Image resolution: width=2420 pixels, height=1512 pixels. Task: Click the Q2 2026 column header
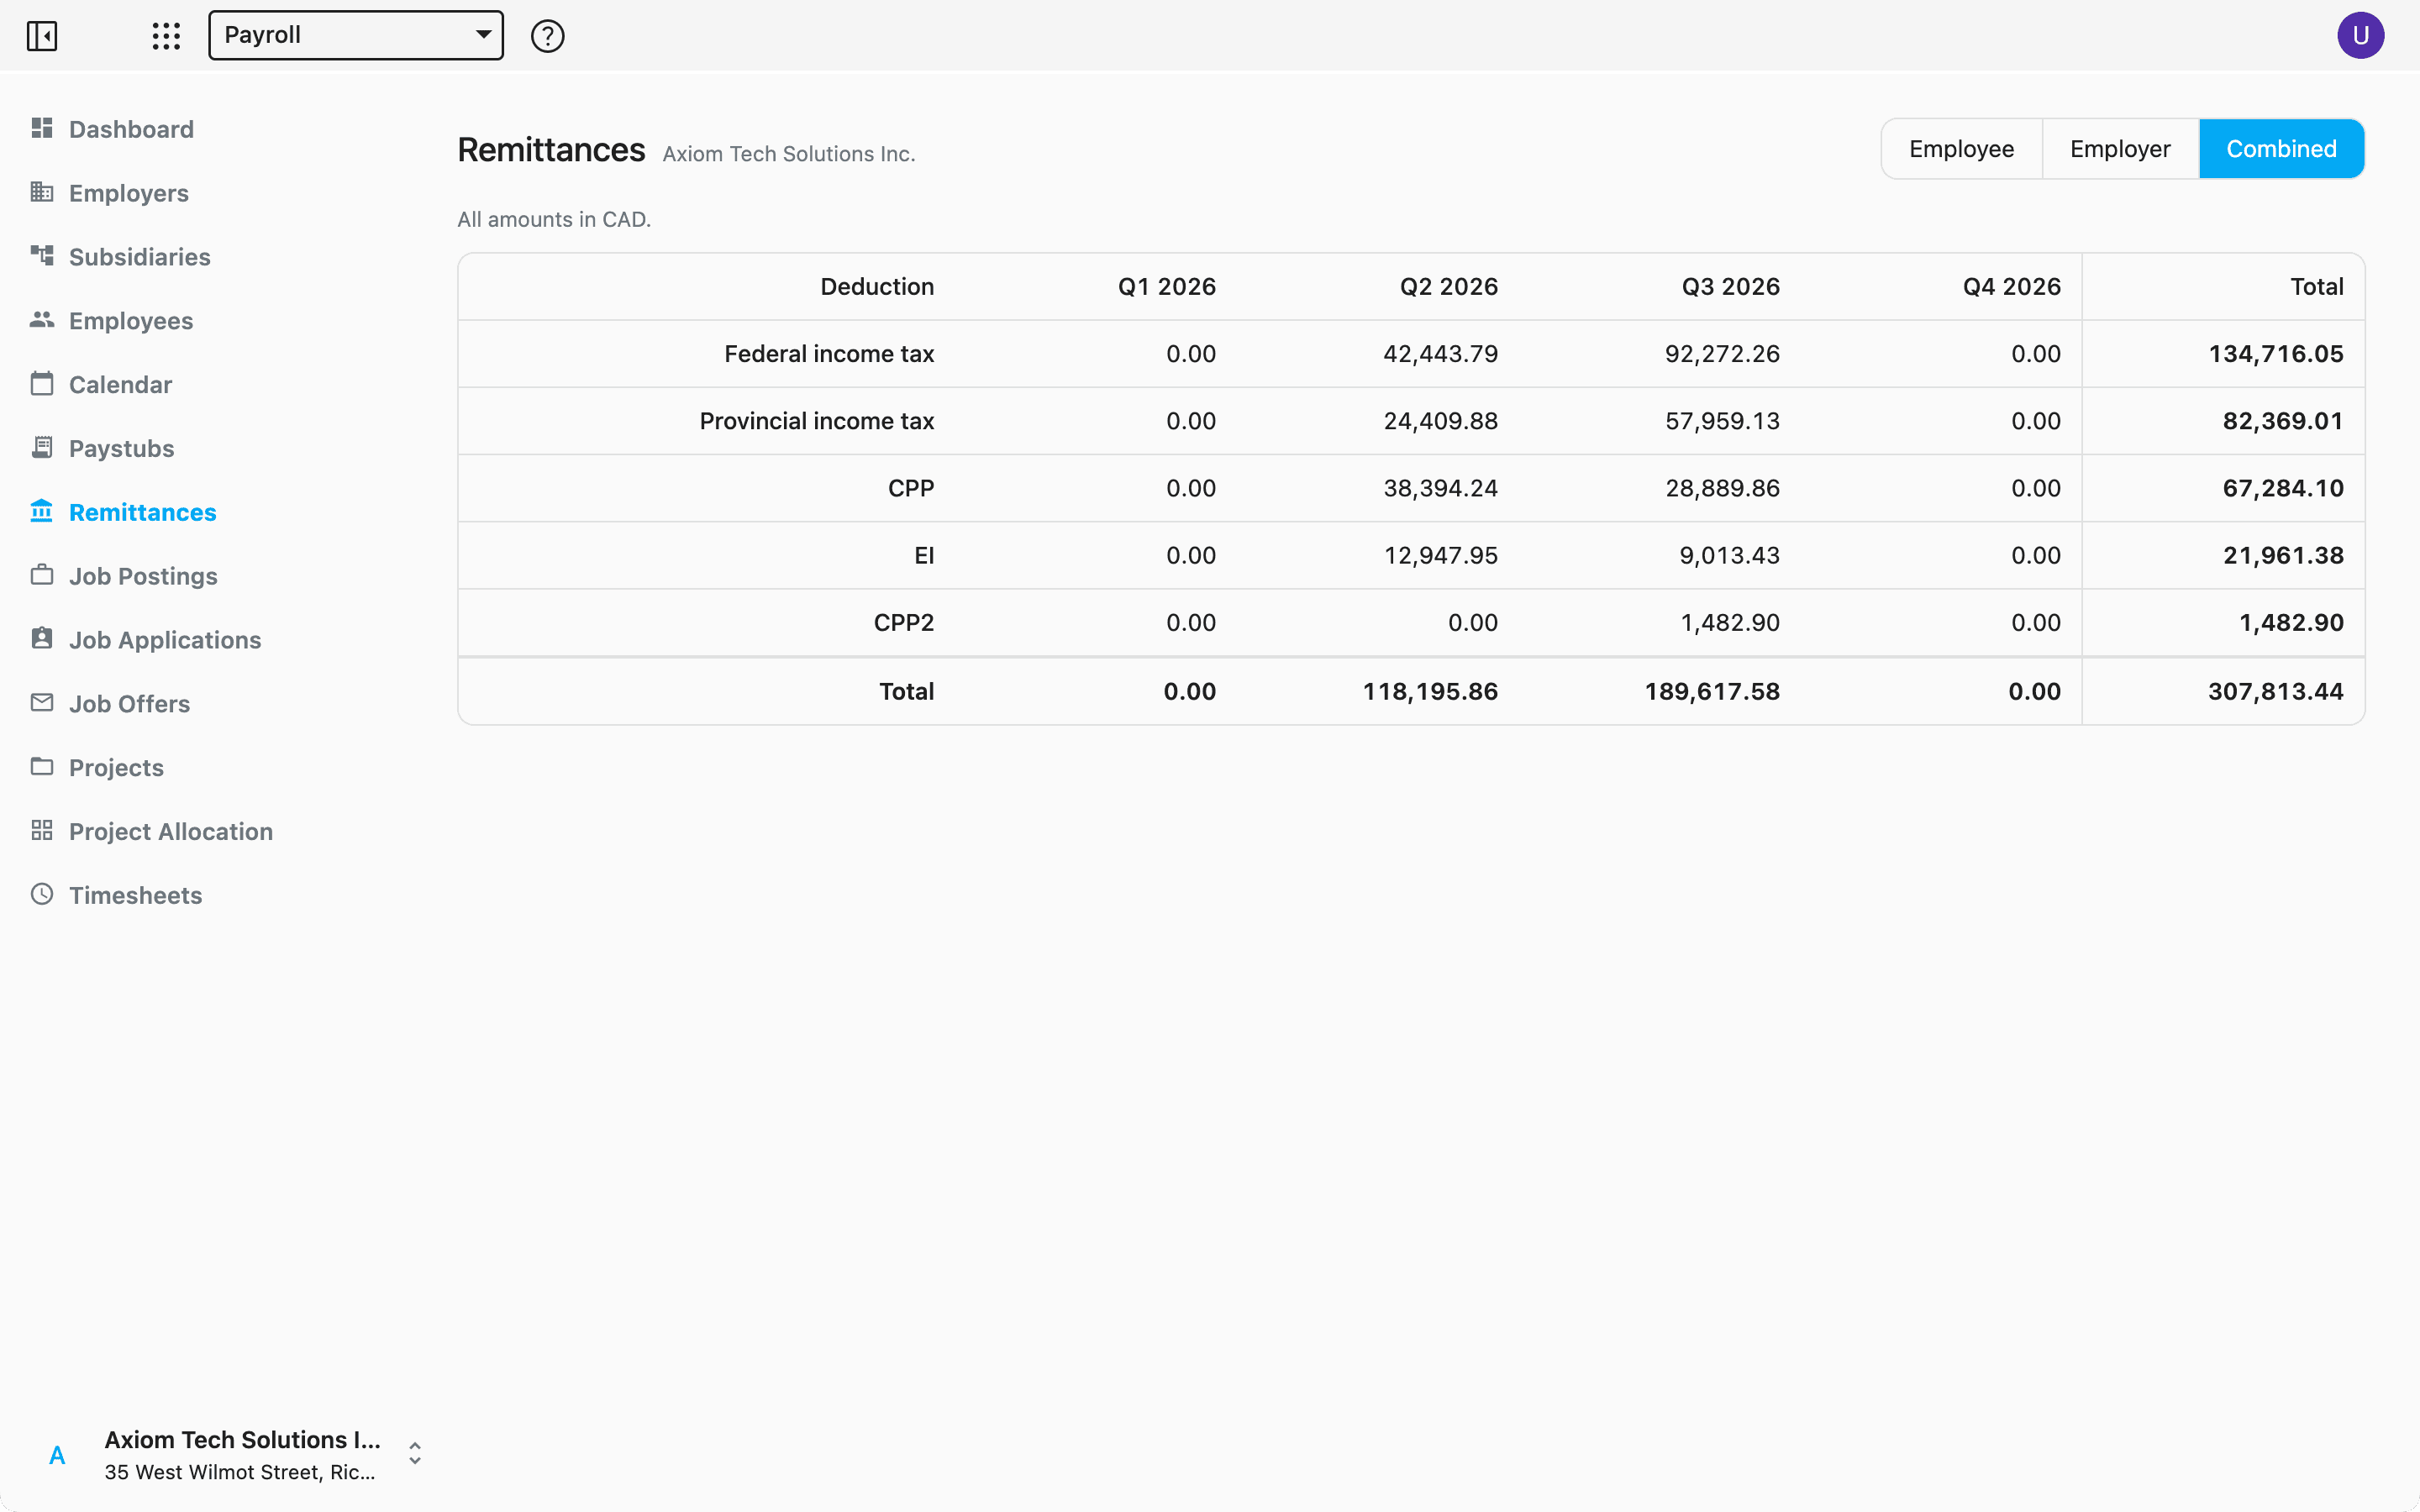(1448, 287)
